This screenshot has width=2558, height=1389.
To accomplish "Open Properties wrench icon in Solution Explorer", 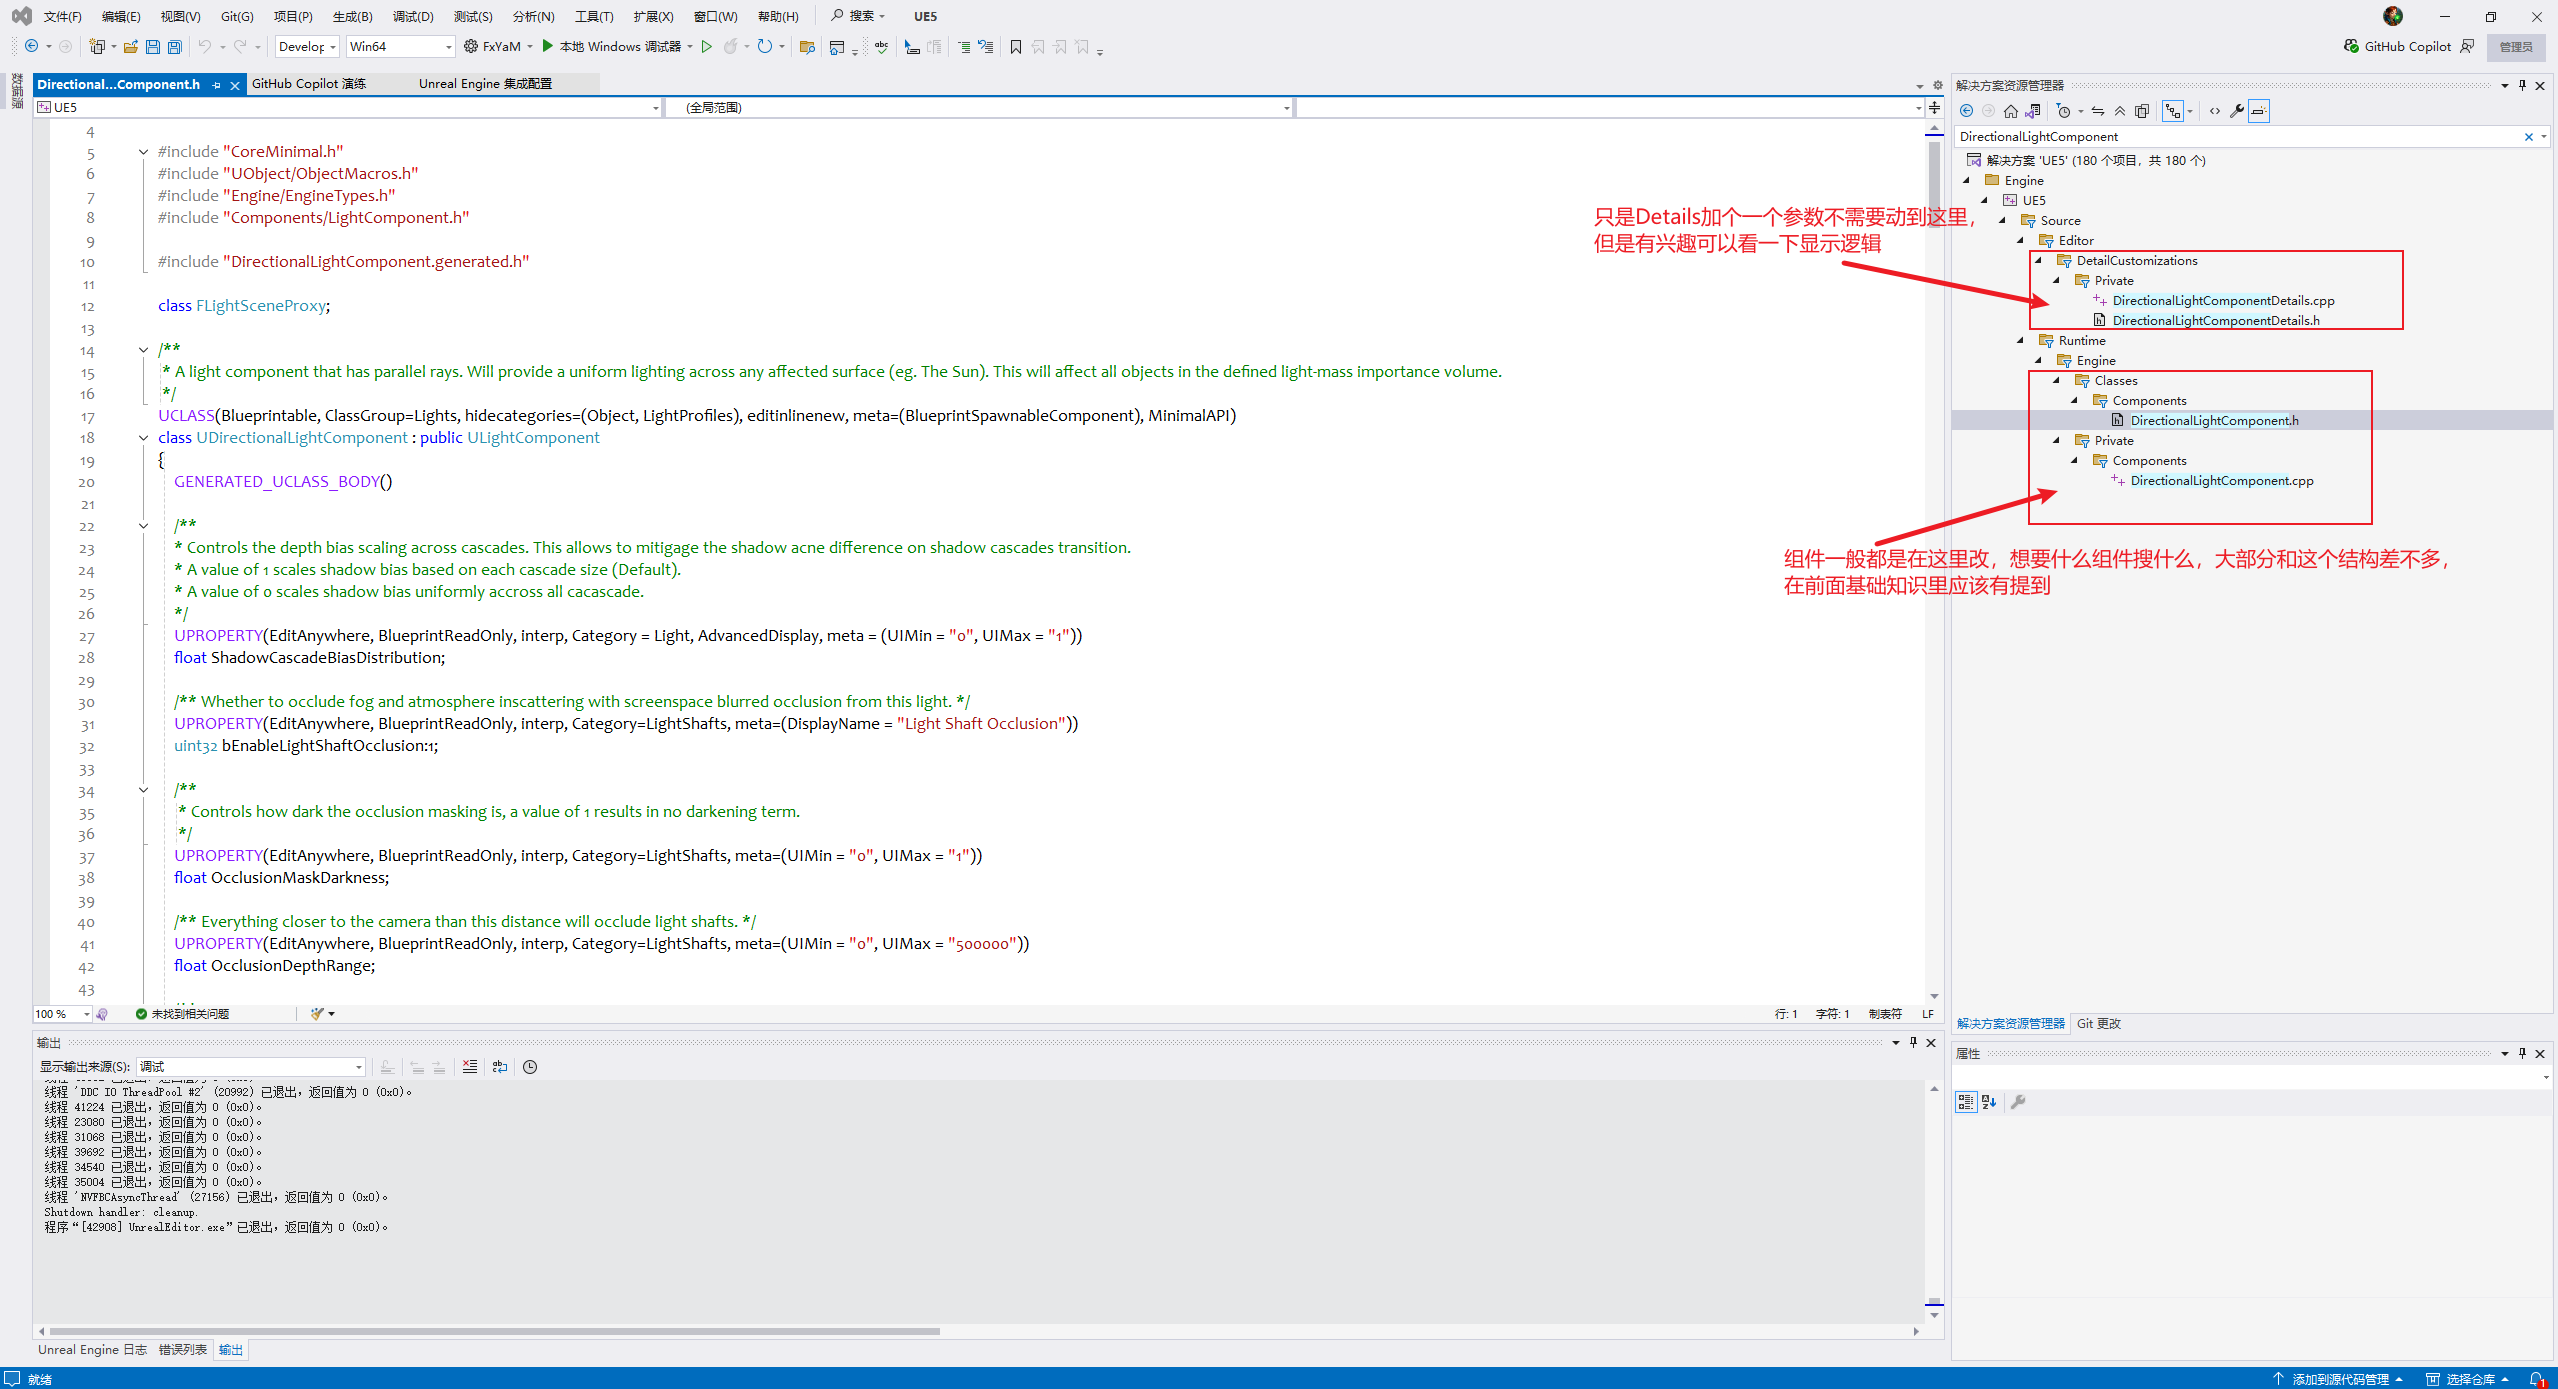I will (x=2237, y=111).
